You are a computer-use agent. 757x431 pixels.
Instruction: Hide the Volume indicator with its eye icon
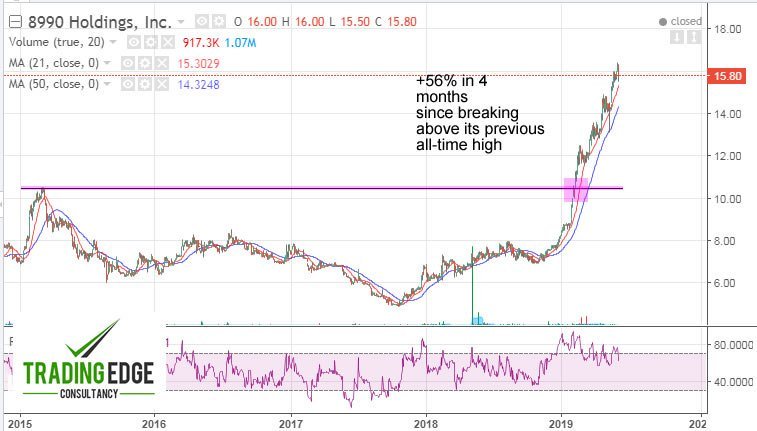[x=134, y=42]
